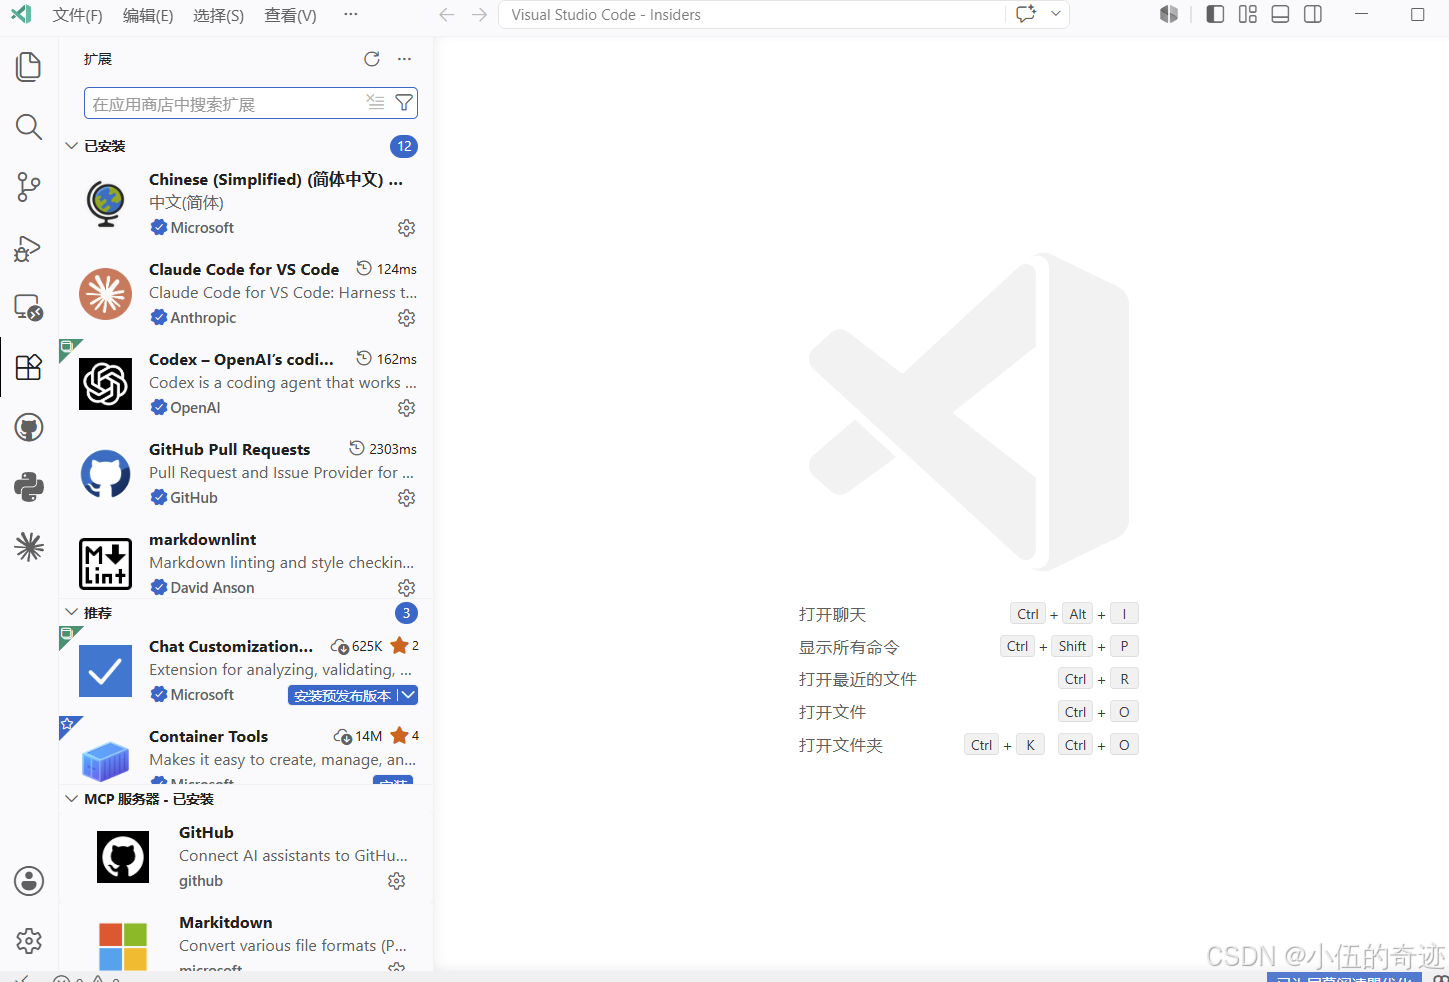Click the 打开聊天 shortcut entry
The image size is (1449, 982).
click(832, 614)
